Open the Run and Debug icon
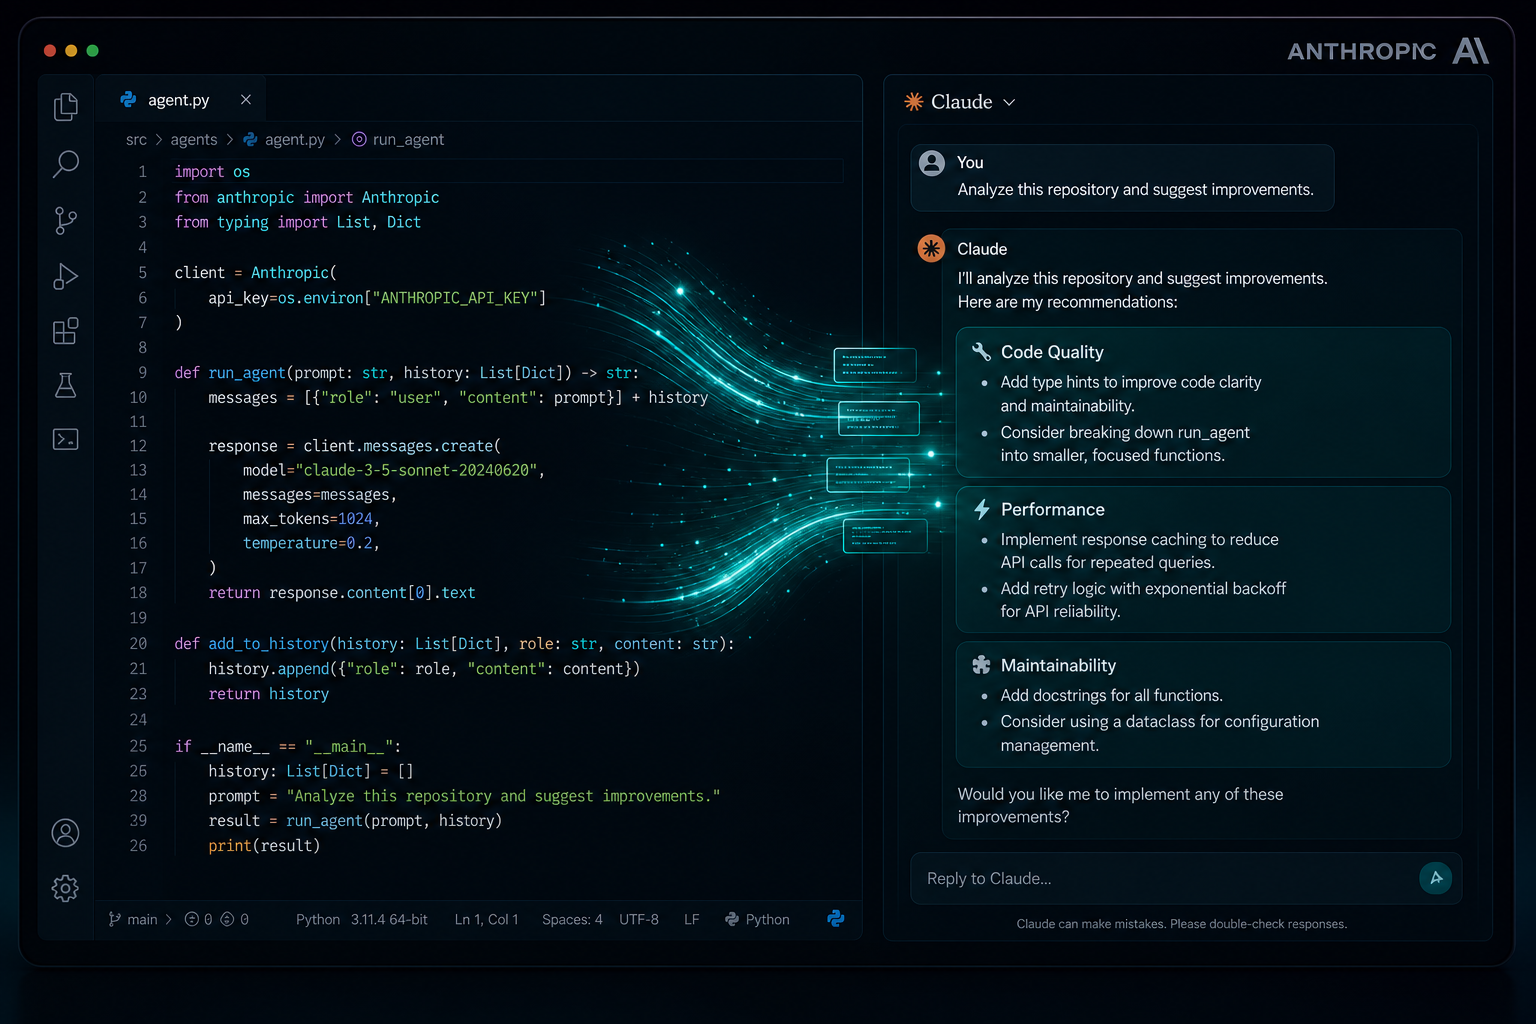The height and width of the screenshot is (1024, 1536). point(65,276)
